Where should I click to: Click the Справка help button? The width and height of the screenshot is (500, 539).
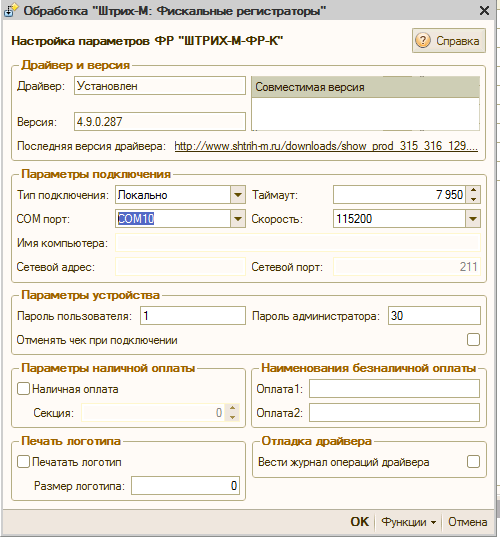click(x=449, y=41)
